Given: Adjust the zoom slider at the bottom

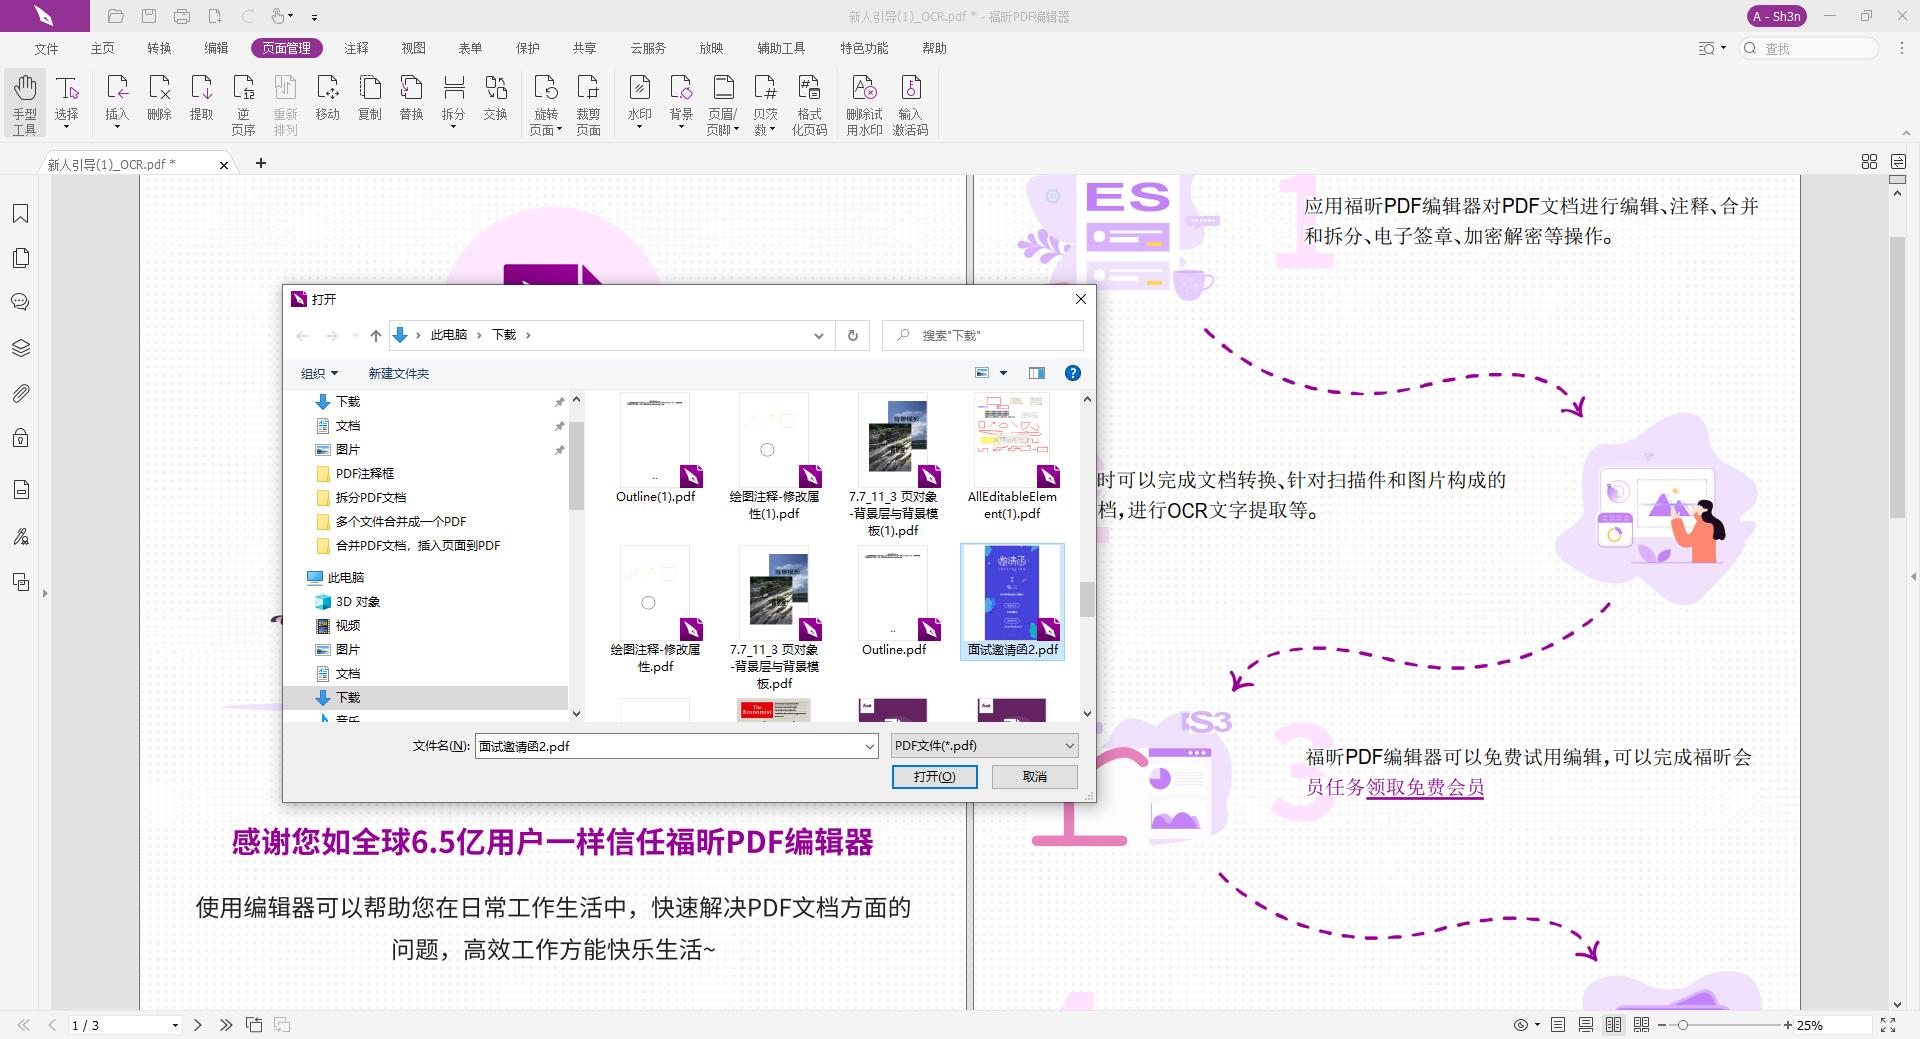Looking at the screenshot, I should 1685,1025.
